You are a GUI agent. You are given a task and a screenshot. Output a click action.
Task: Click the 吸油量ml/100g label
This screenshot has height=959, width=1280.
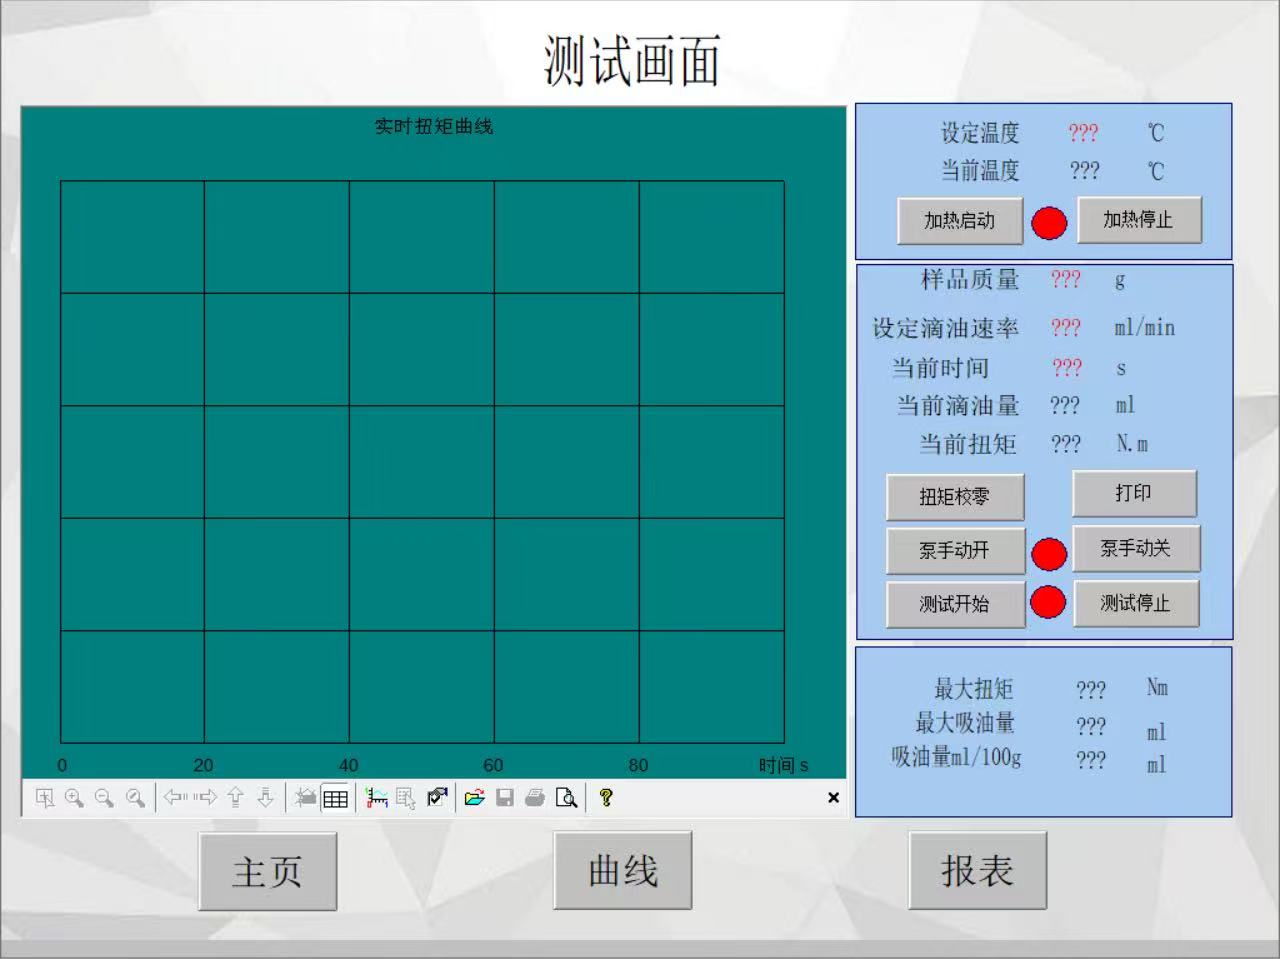[x=956, y=757]
